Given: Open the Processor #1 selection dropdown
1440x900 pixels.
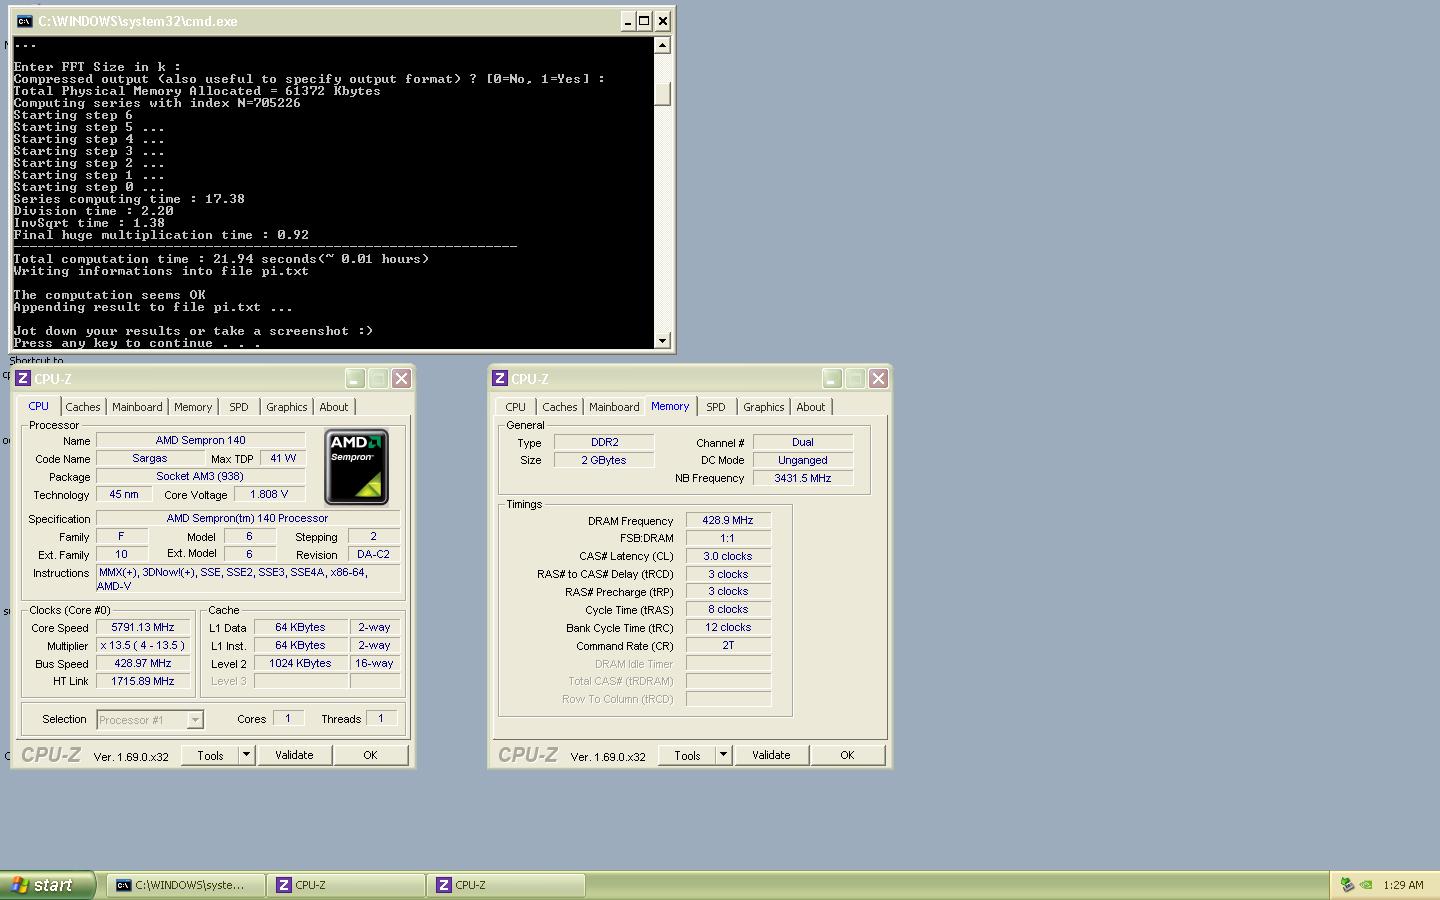Looking at the screenshot, I should (150, 720).
